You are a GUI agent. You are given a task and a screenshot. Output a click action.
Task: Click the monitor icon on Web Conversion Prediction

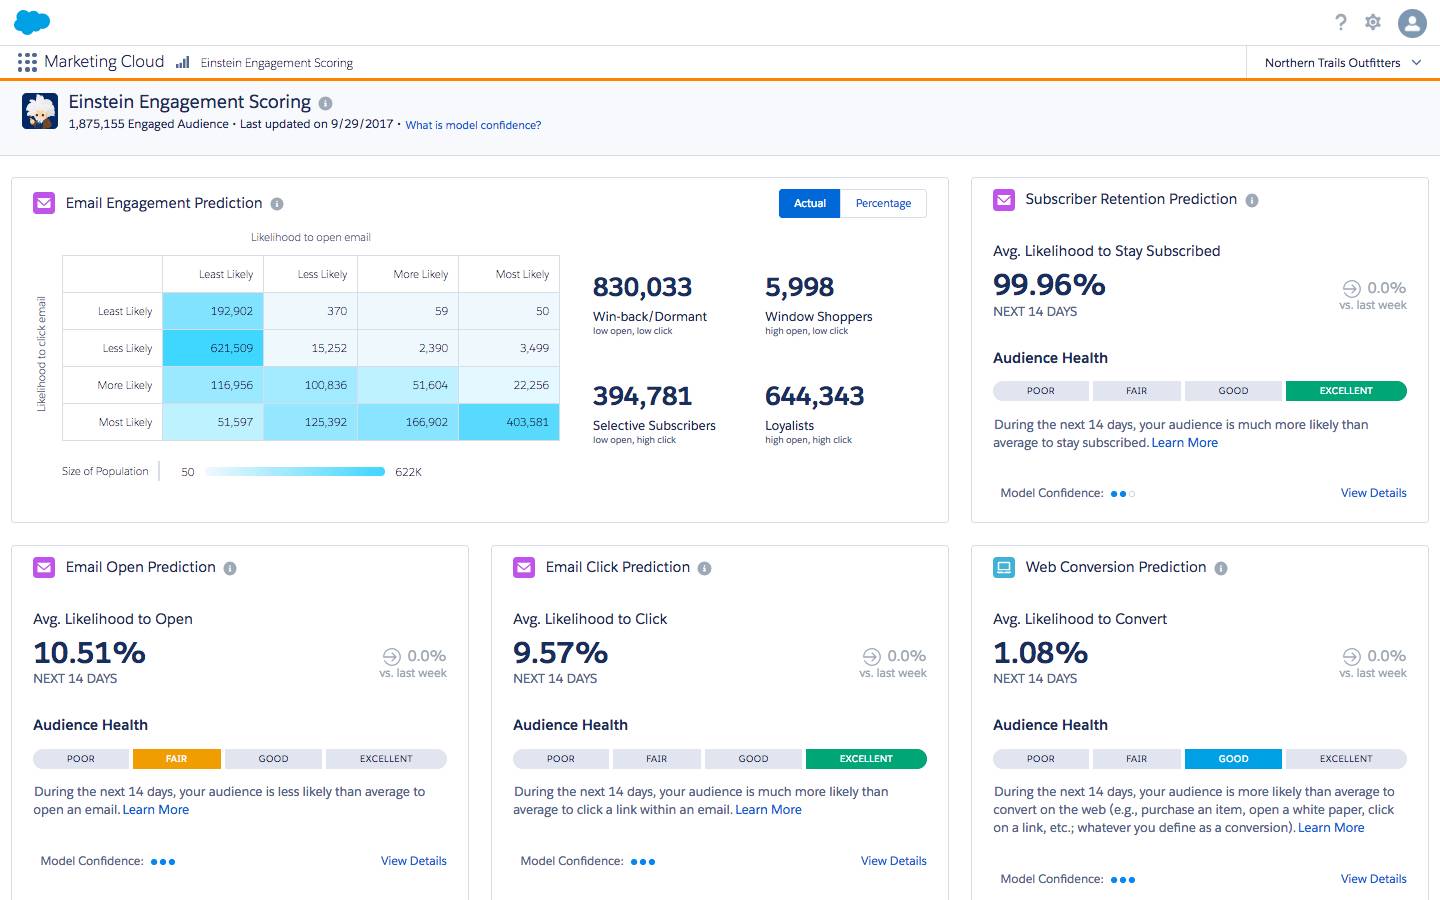coord(1003,567)
